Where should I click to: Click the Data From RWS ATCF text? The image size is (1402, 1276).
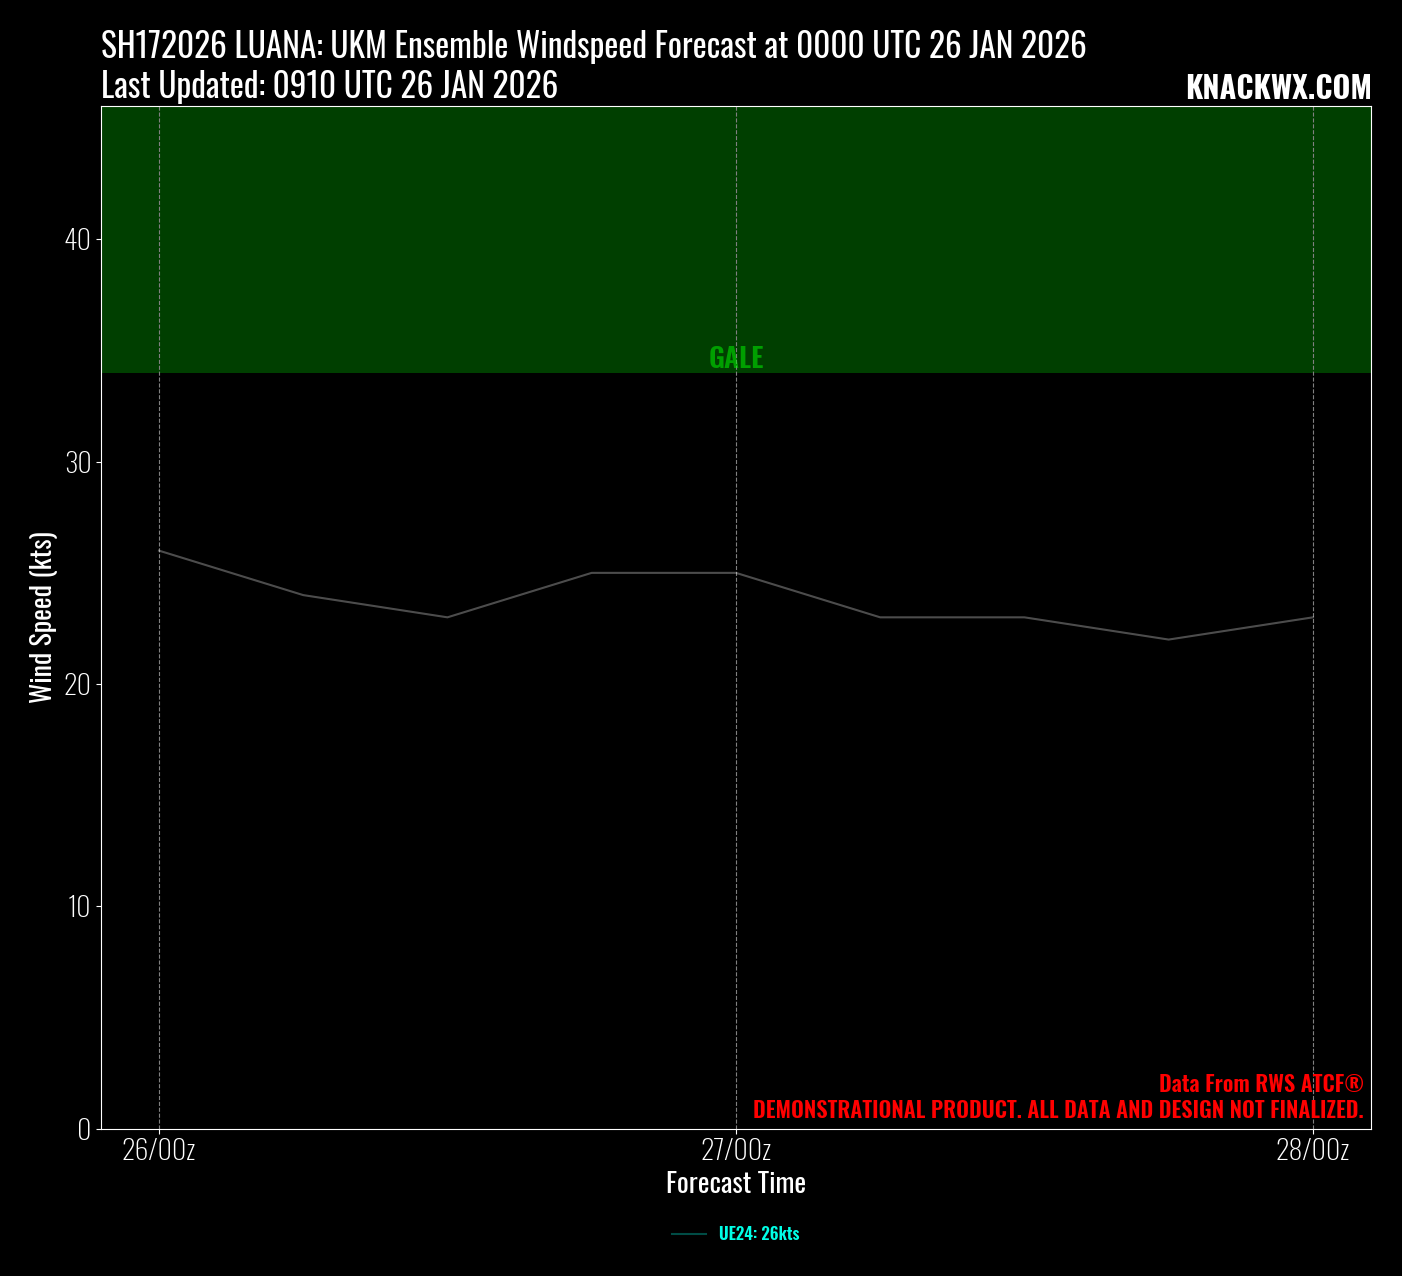1260,1084
